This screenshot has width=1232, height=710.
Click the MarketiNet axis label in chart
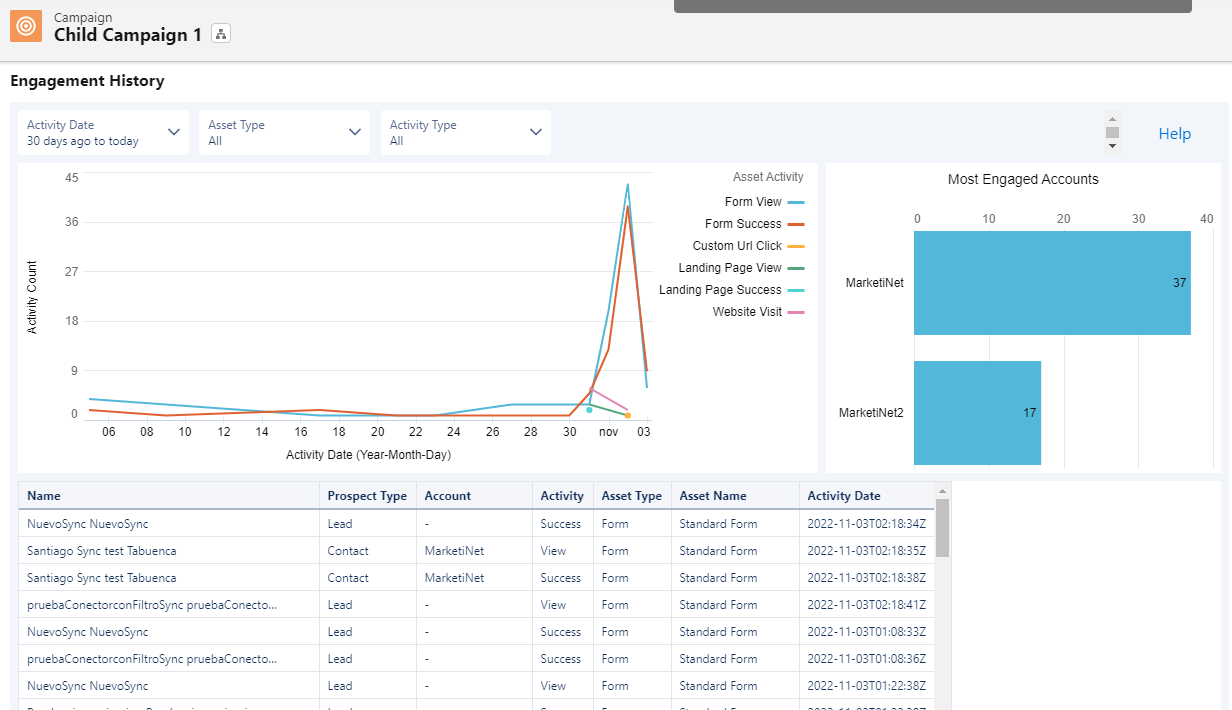click(x=874, y=283)
